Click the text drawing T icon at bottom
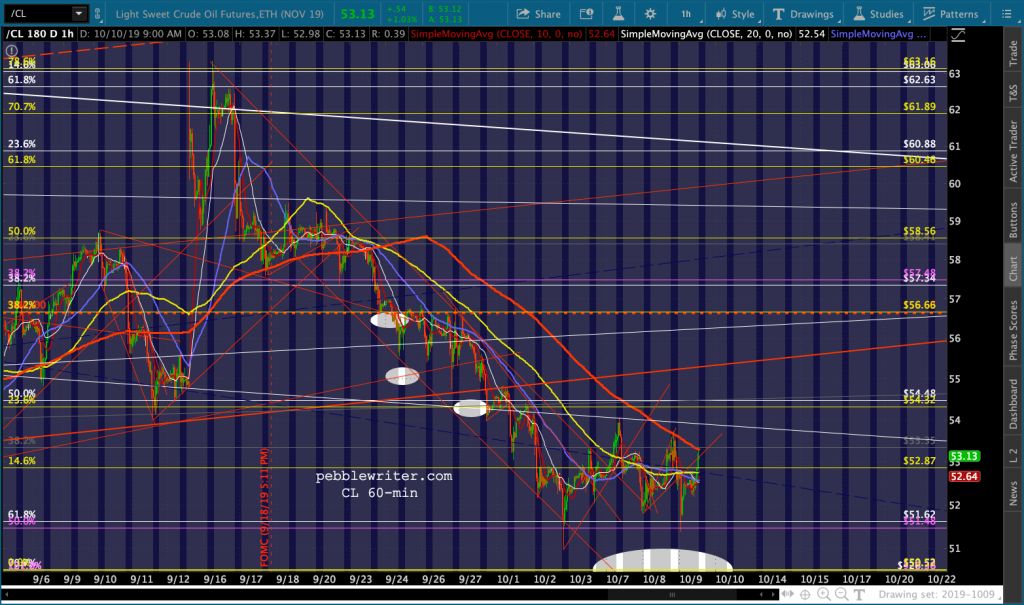 point(859,594)
